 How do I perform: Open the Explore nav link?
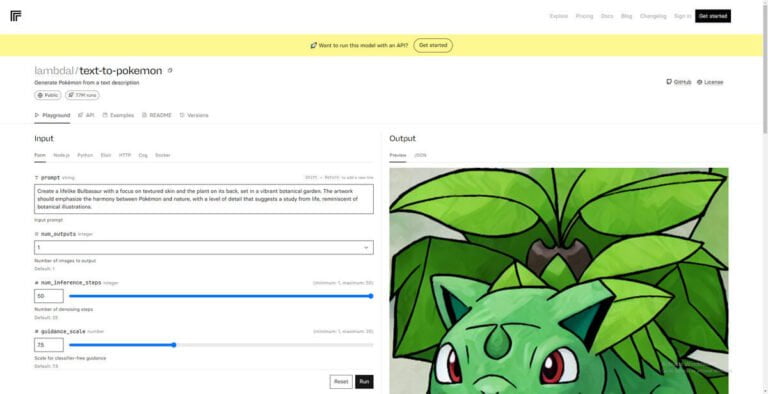pos(558,16)
